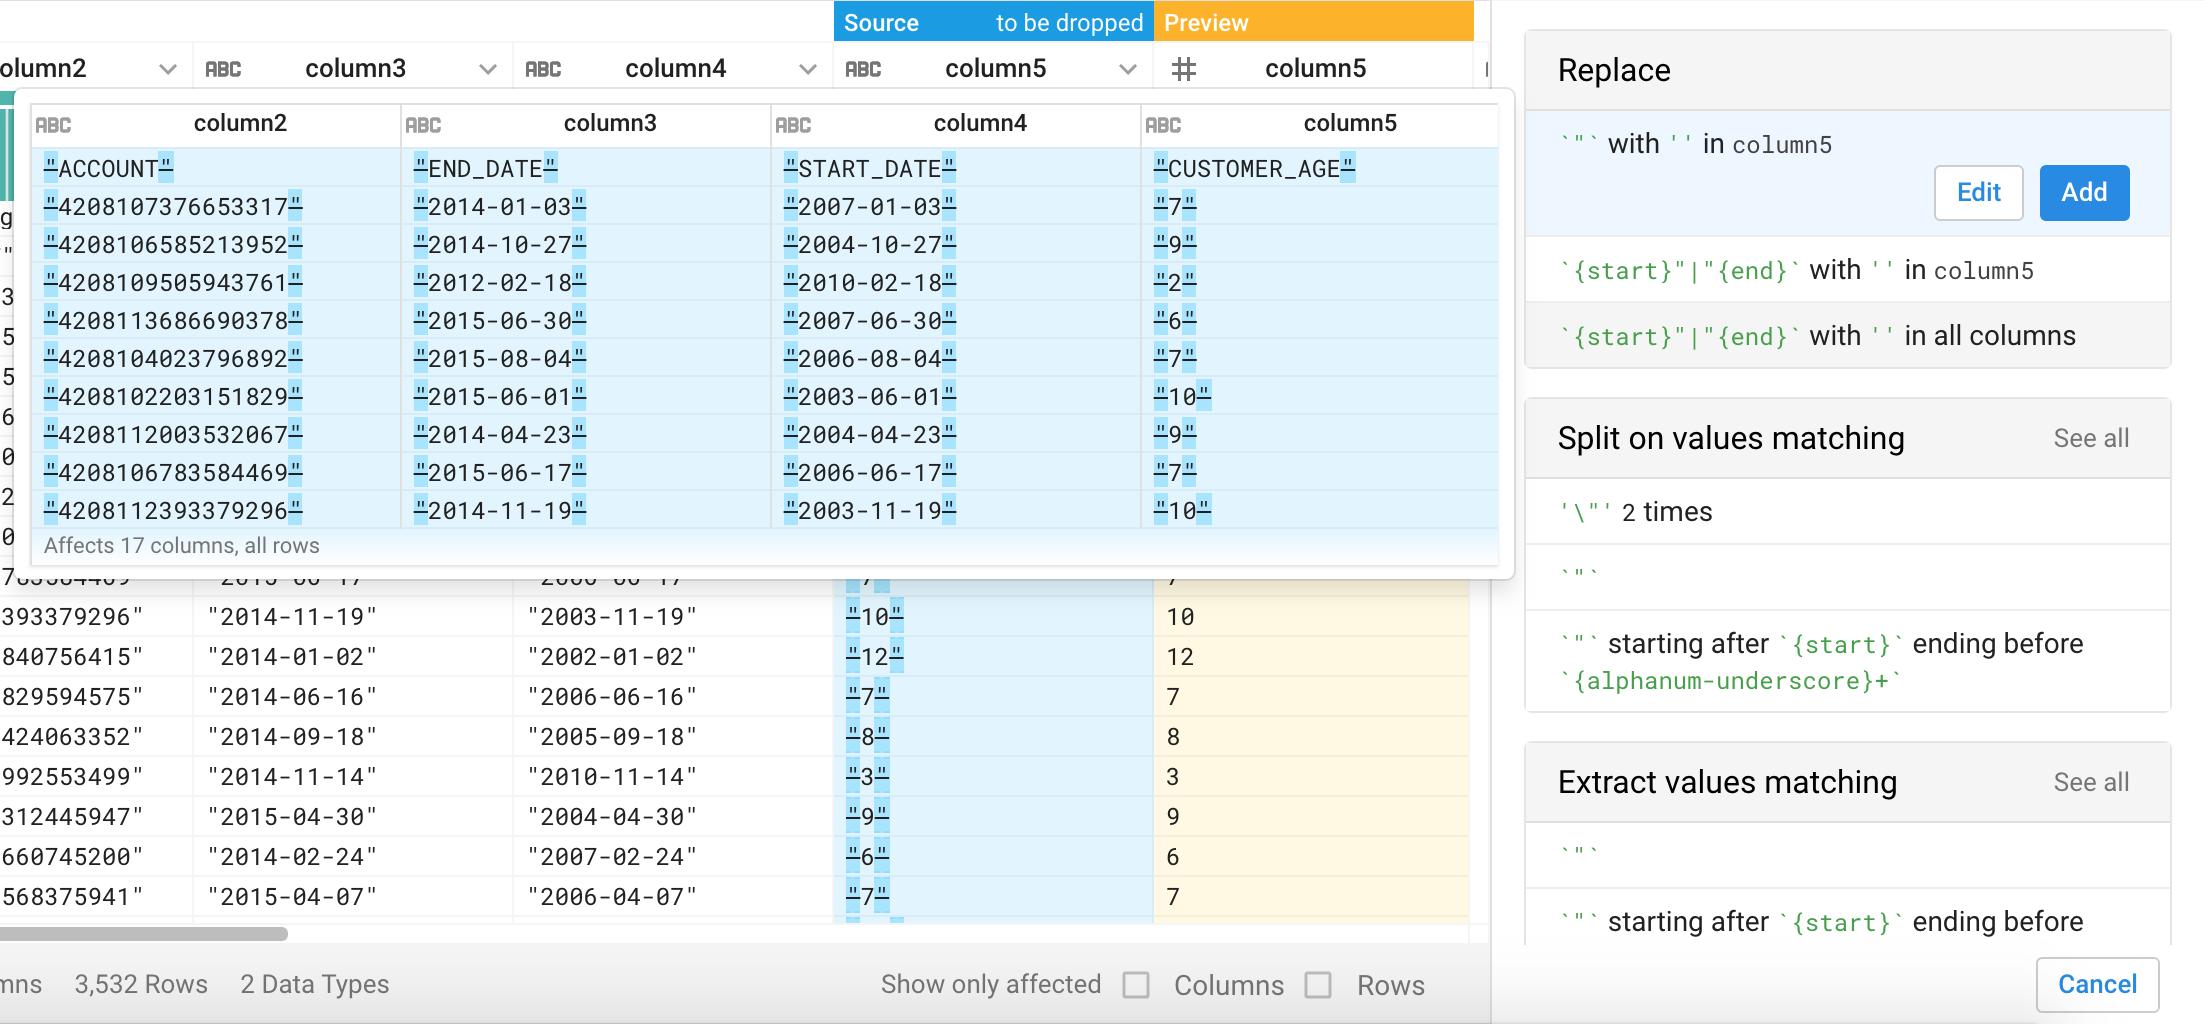Open the column3 header dropdown arrow
Viewport: 2204px width, 1024px height.
(x=488, y=69)
